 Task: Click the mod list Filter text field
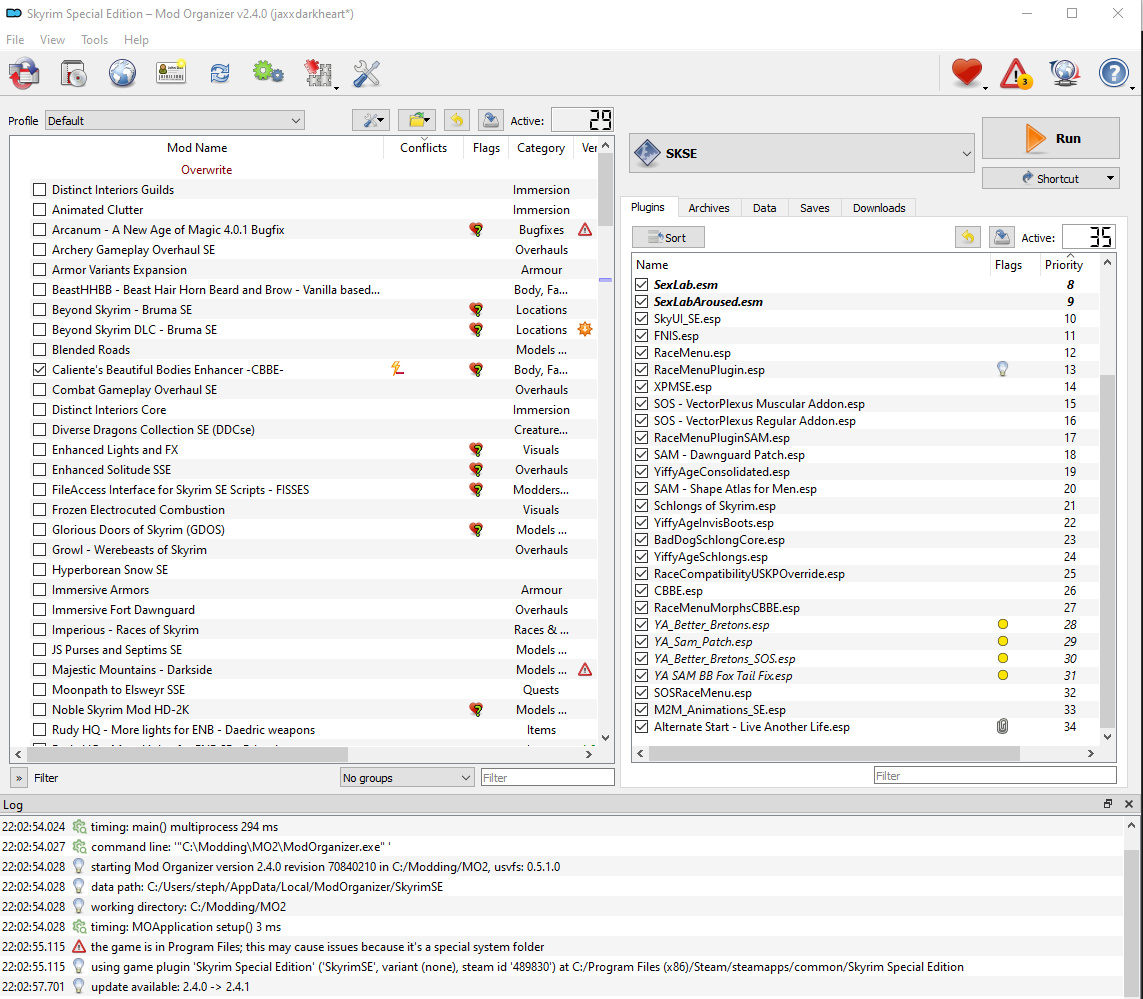coord(547,777)
